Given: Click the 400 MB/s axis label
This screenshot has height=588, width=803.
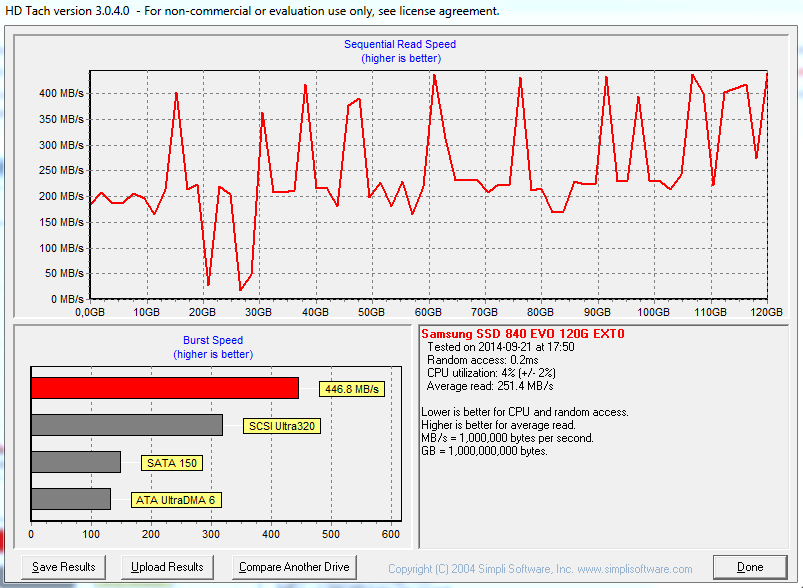Looking at the screenshot, I should (61, 93).
